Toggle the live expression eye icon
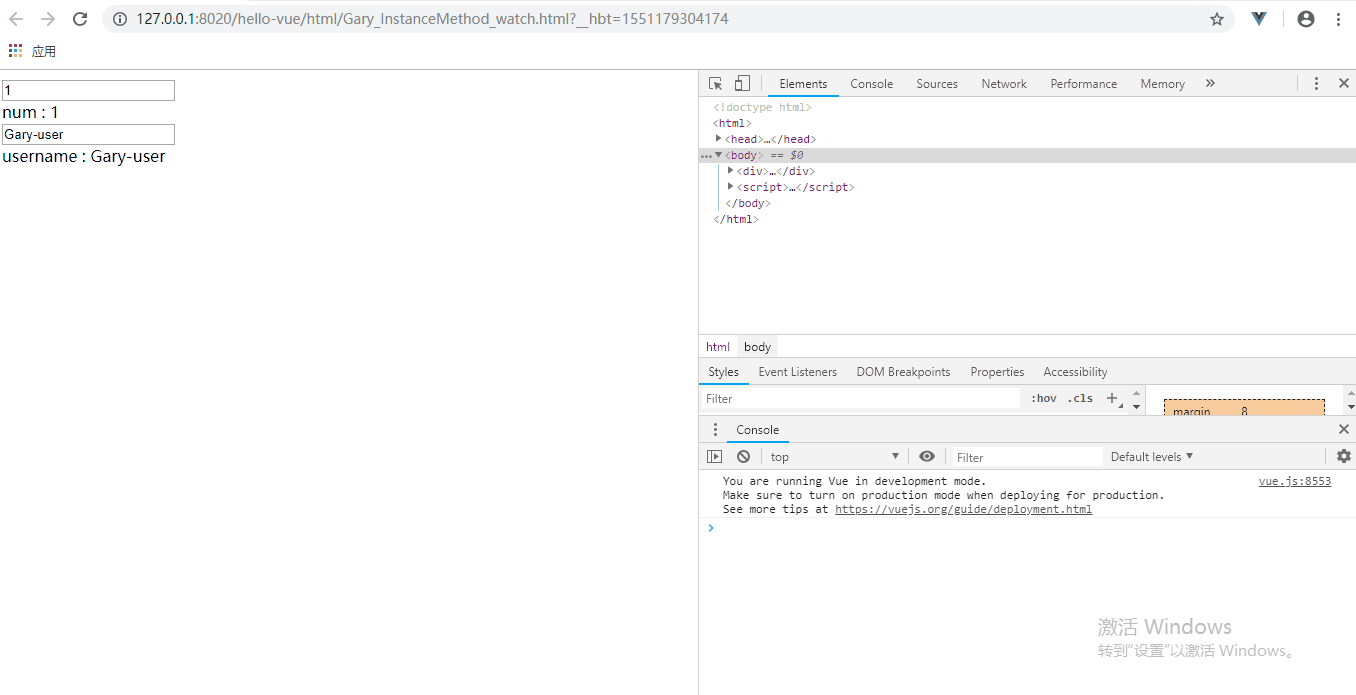The height and width of the screenshot is (695, 1356). (927, 457)
